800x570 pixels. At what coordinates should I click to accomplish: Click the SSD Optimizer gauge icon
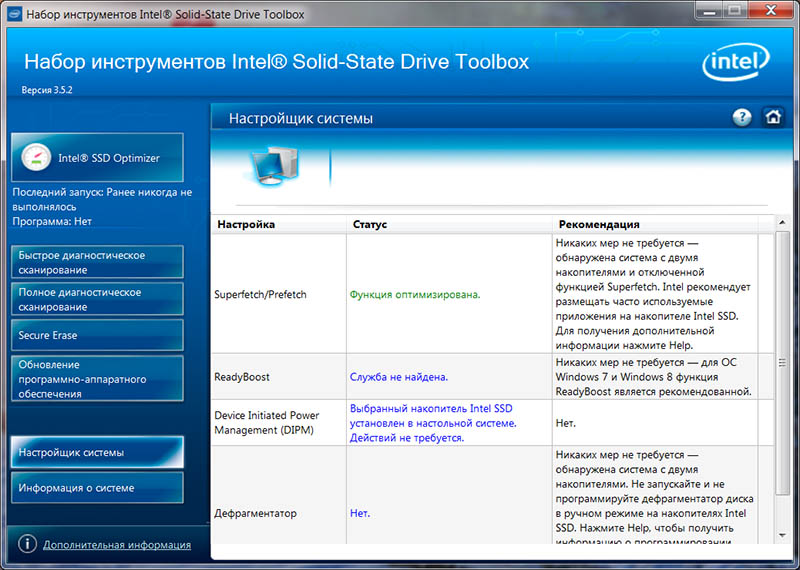[x=35, y=158]
